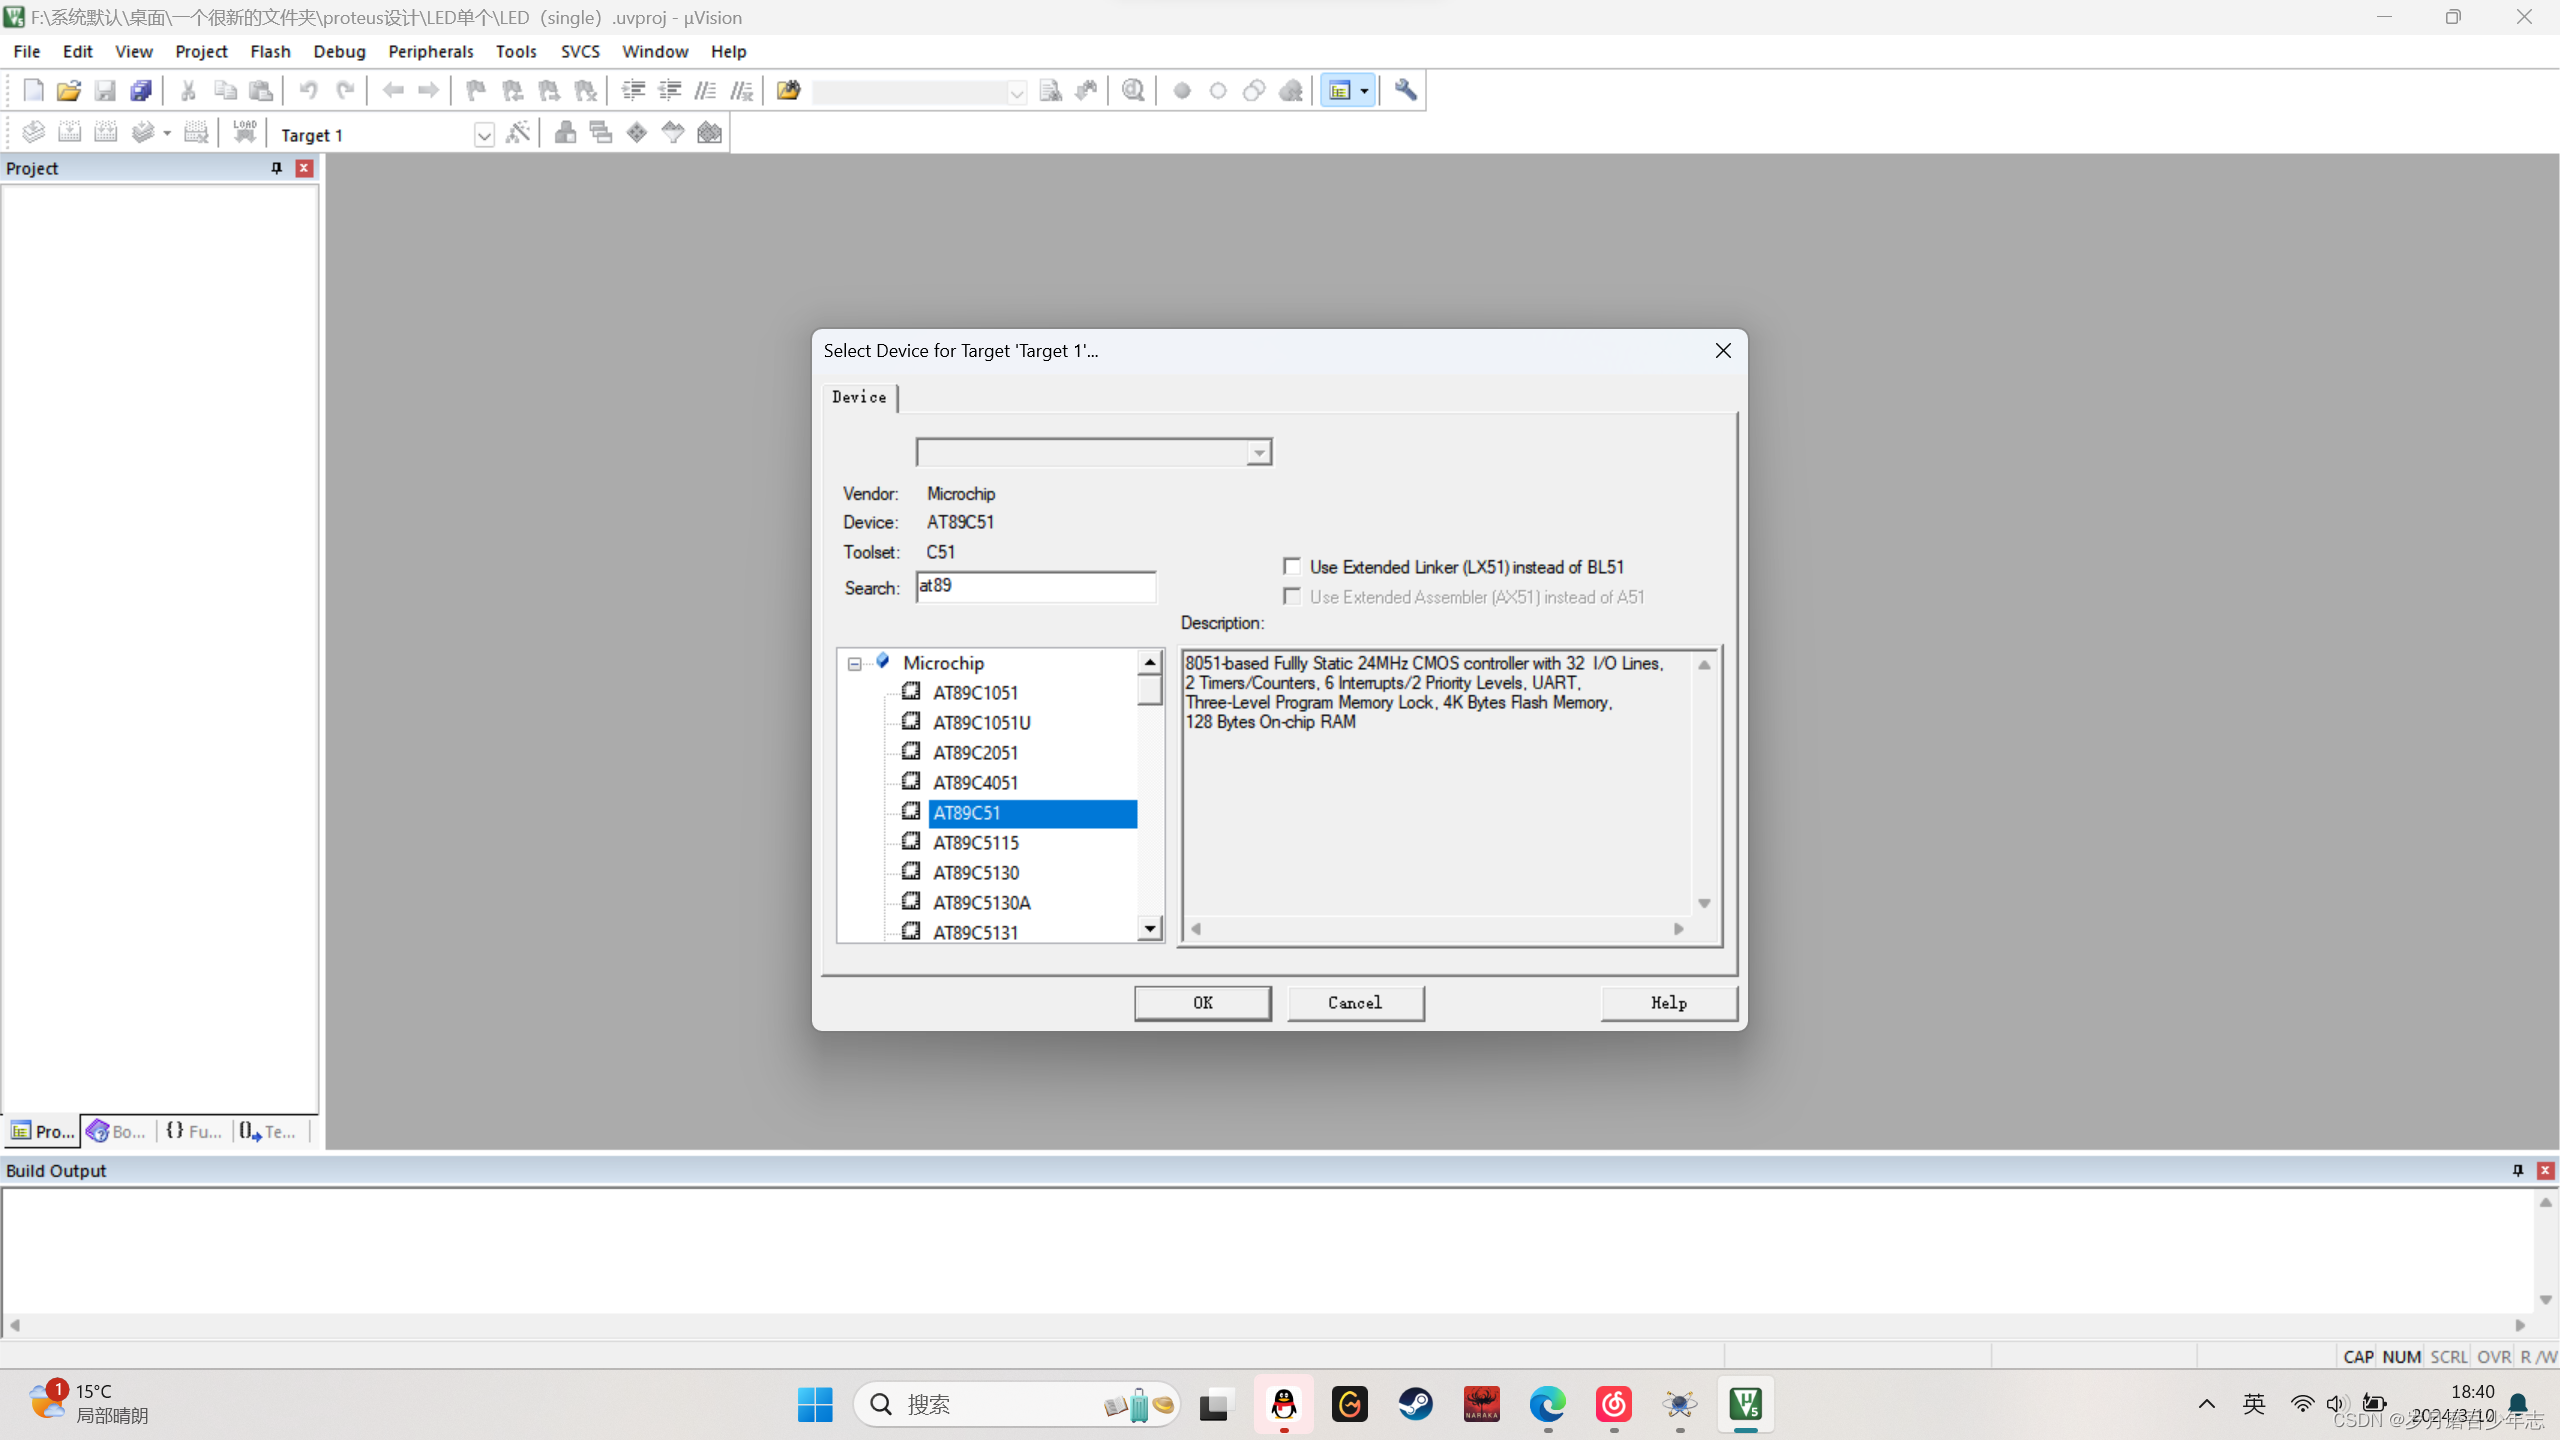Switch to the Templates tab
2560x1440 pixels.
click(268, 1131)
